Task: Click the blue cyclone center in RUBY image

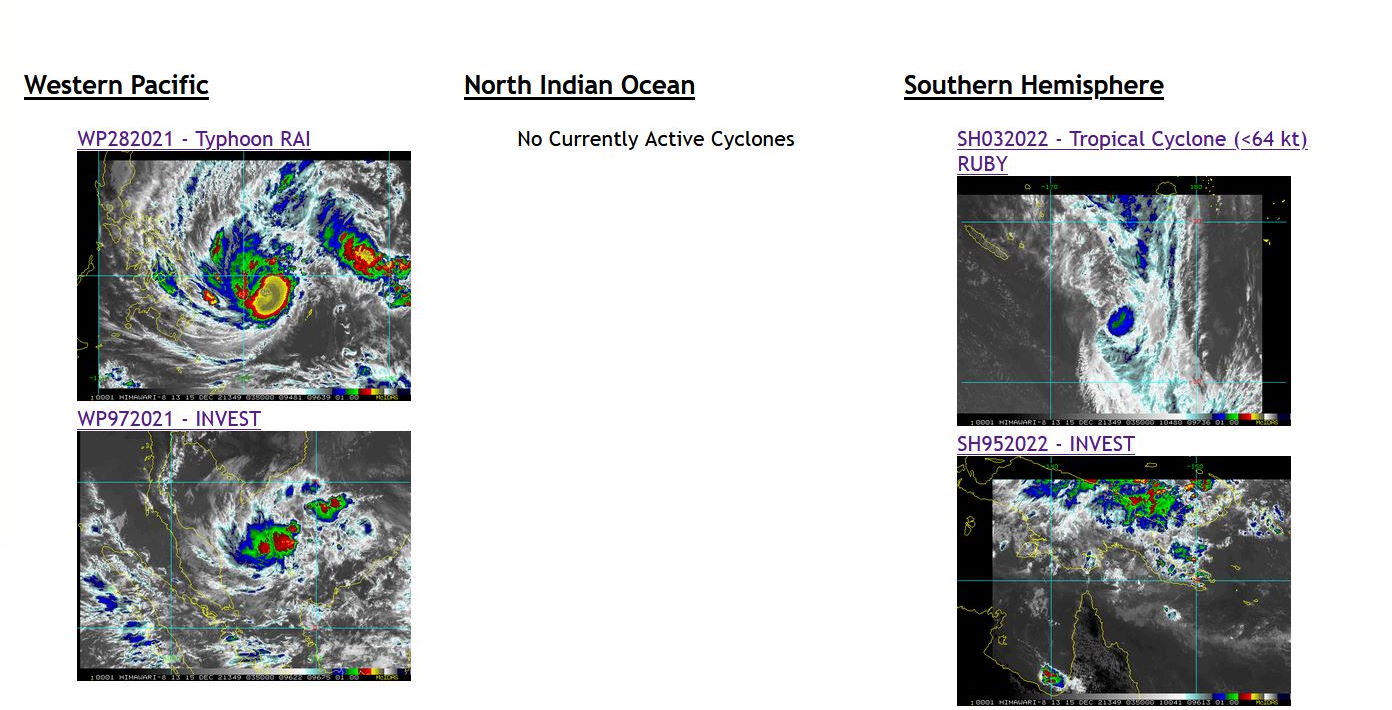Action: [x=1121, y=321]
